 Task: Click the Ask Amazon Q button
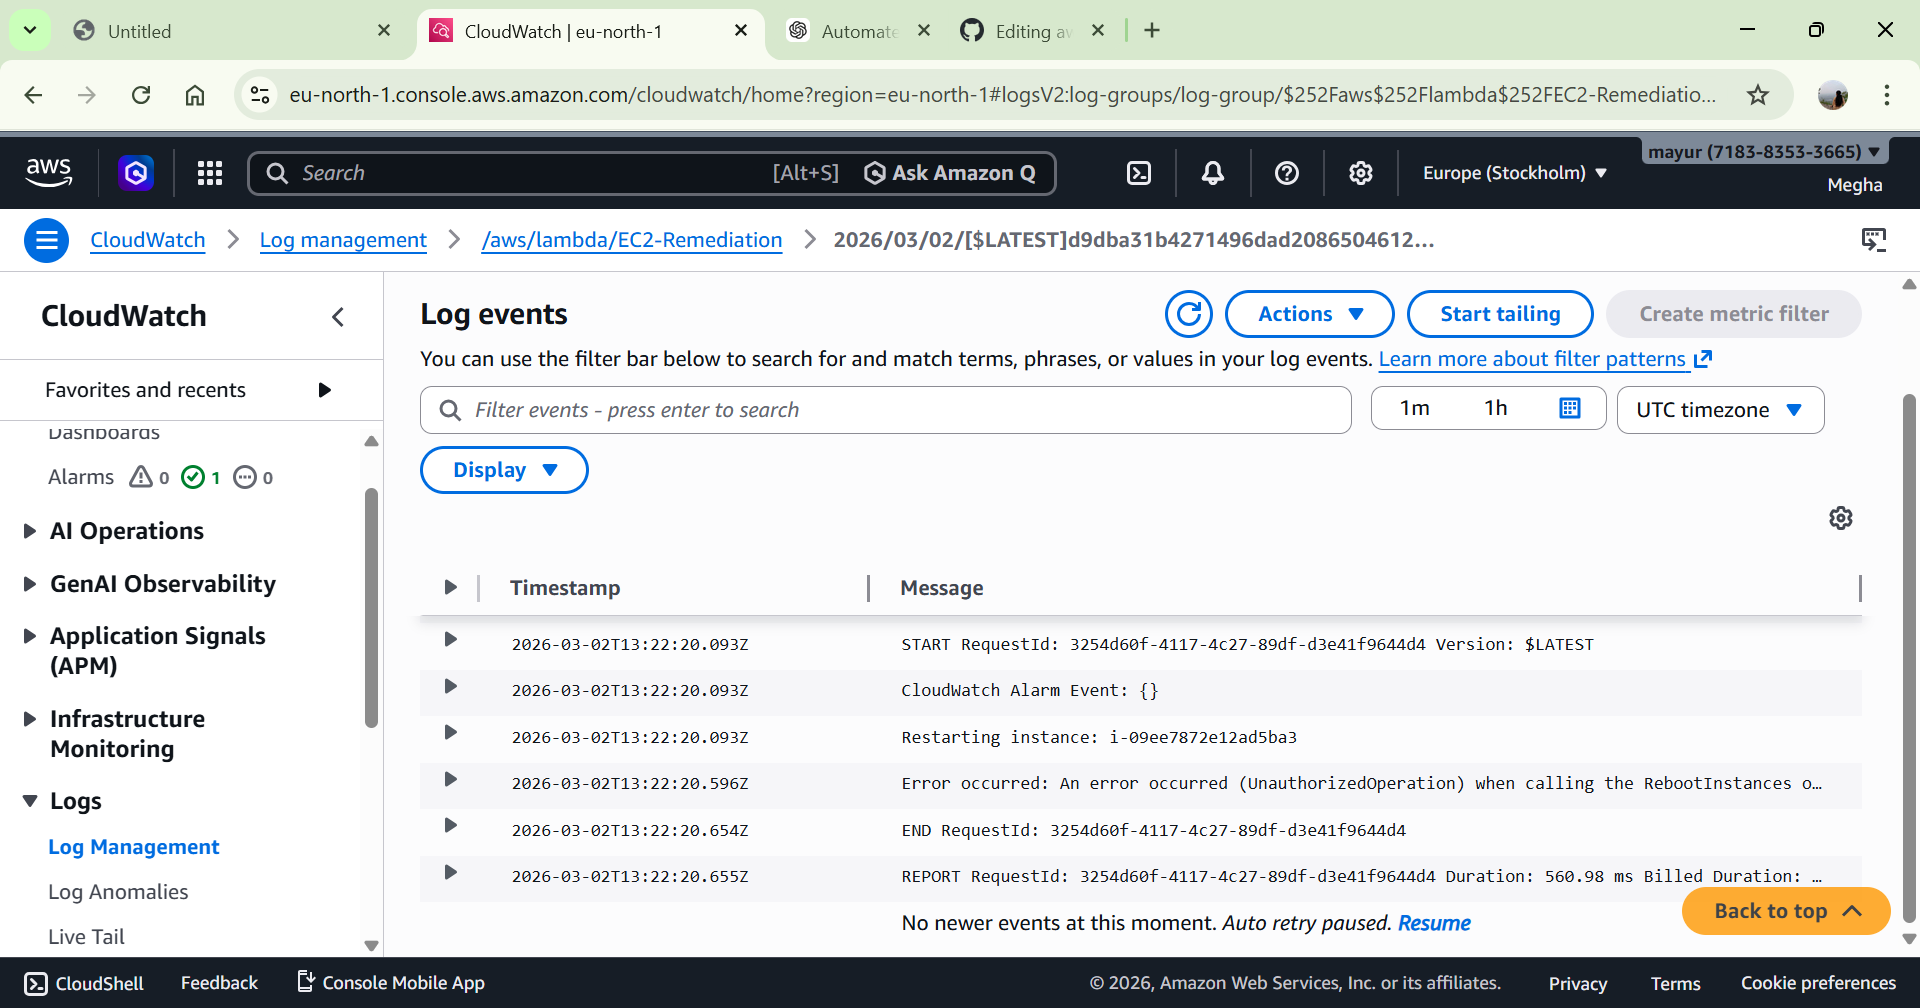(x=950, y=173)
